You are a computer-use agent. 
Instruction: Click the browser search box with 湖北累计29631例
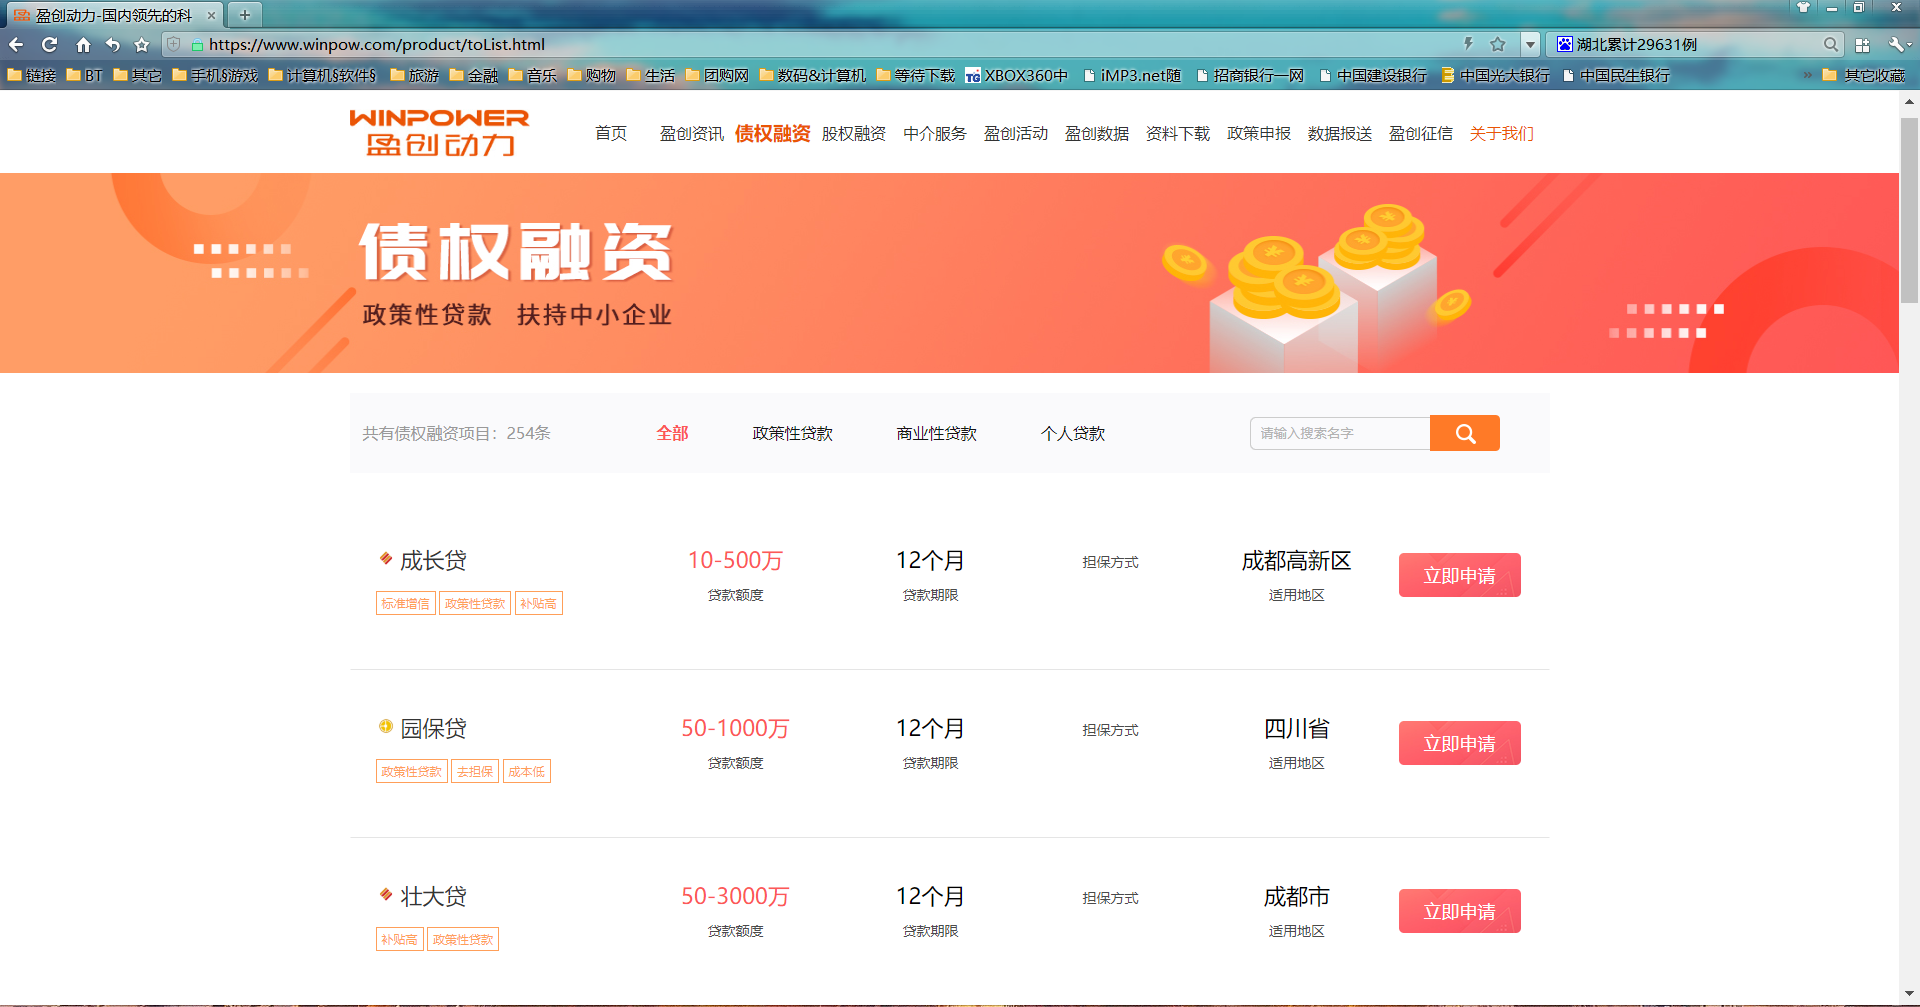(x=1695, y=44)
